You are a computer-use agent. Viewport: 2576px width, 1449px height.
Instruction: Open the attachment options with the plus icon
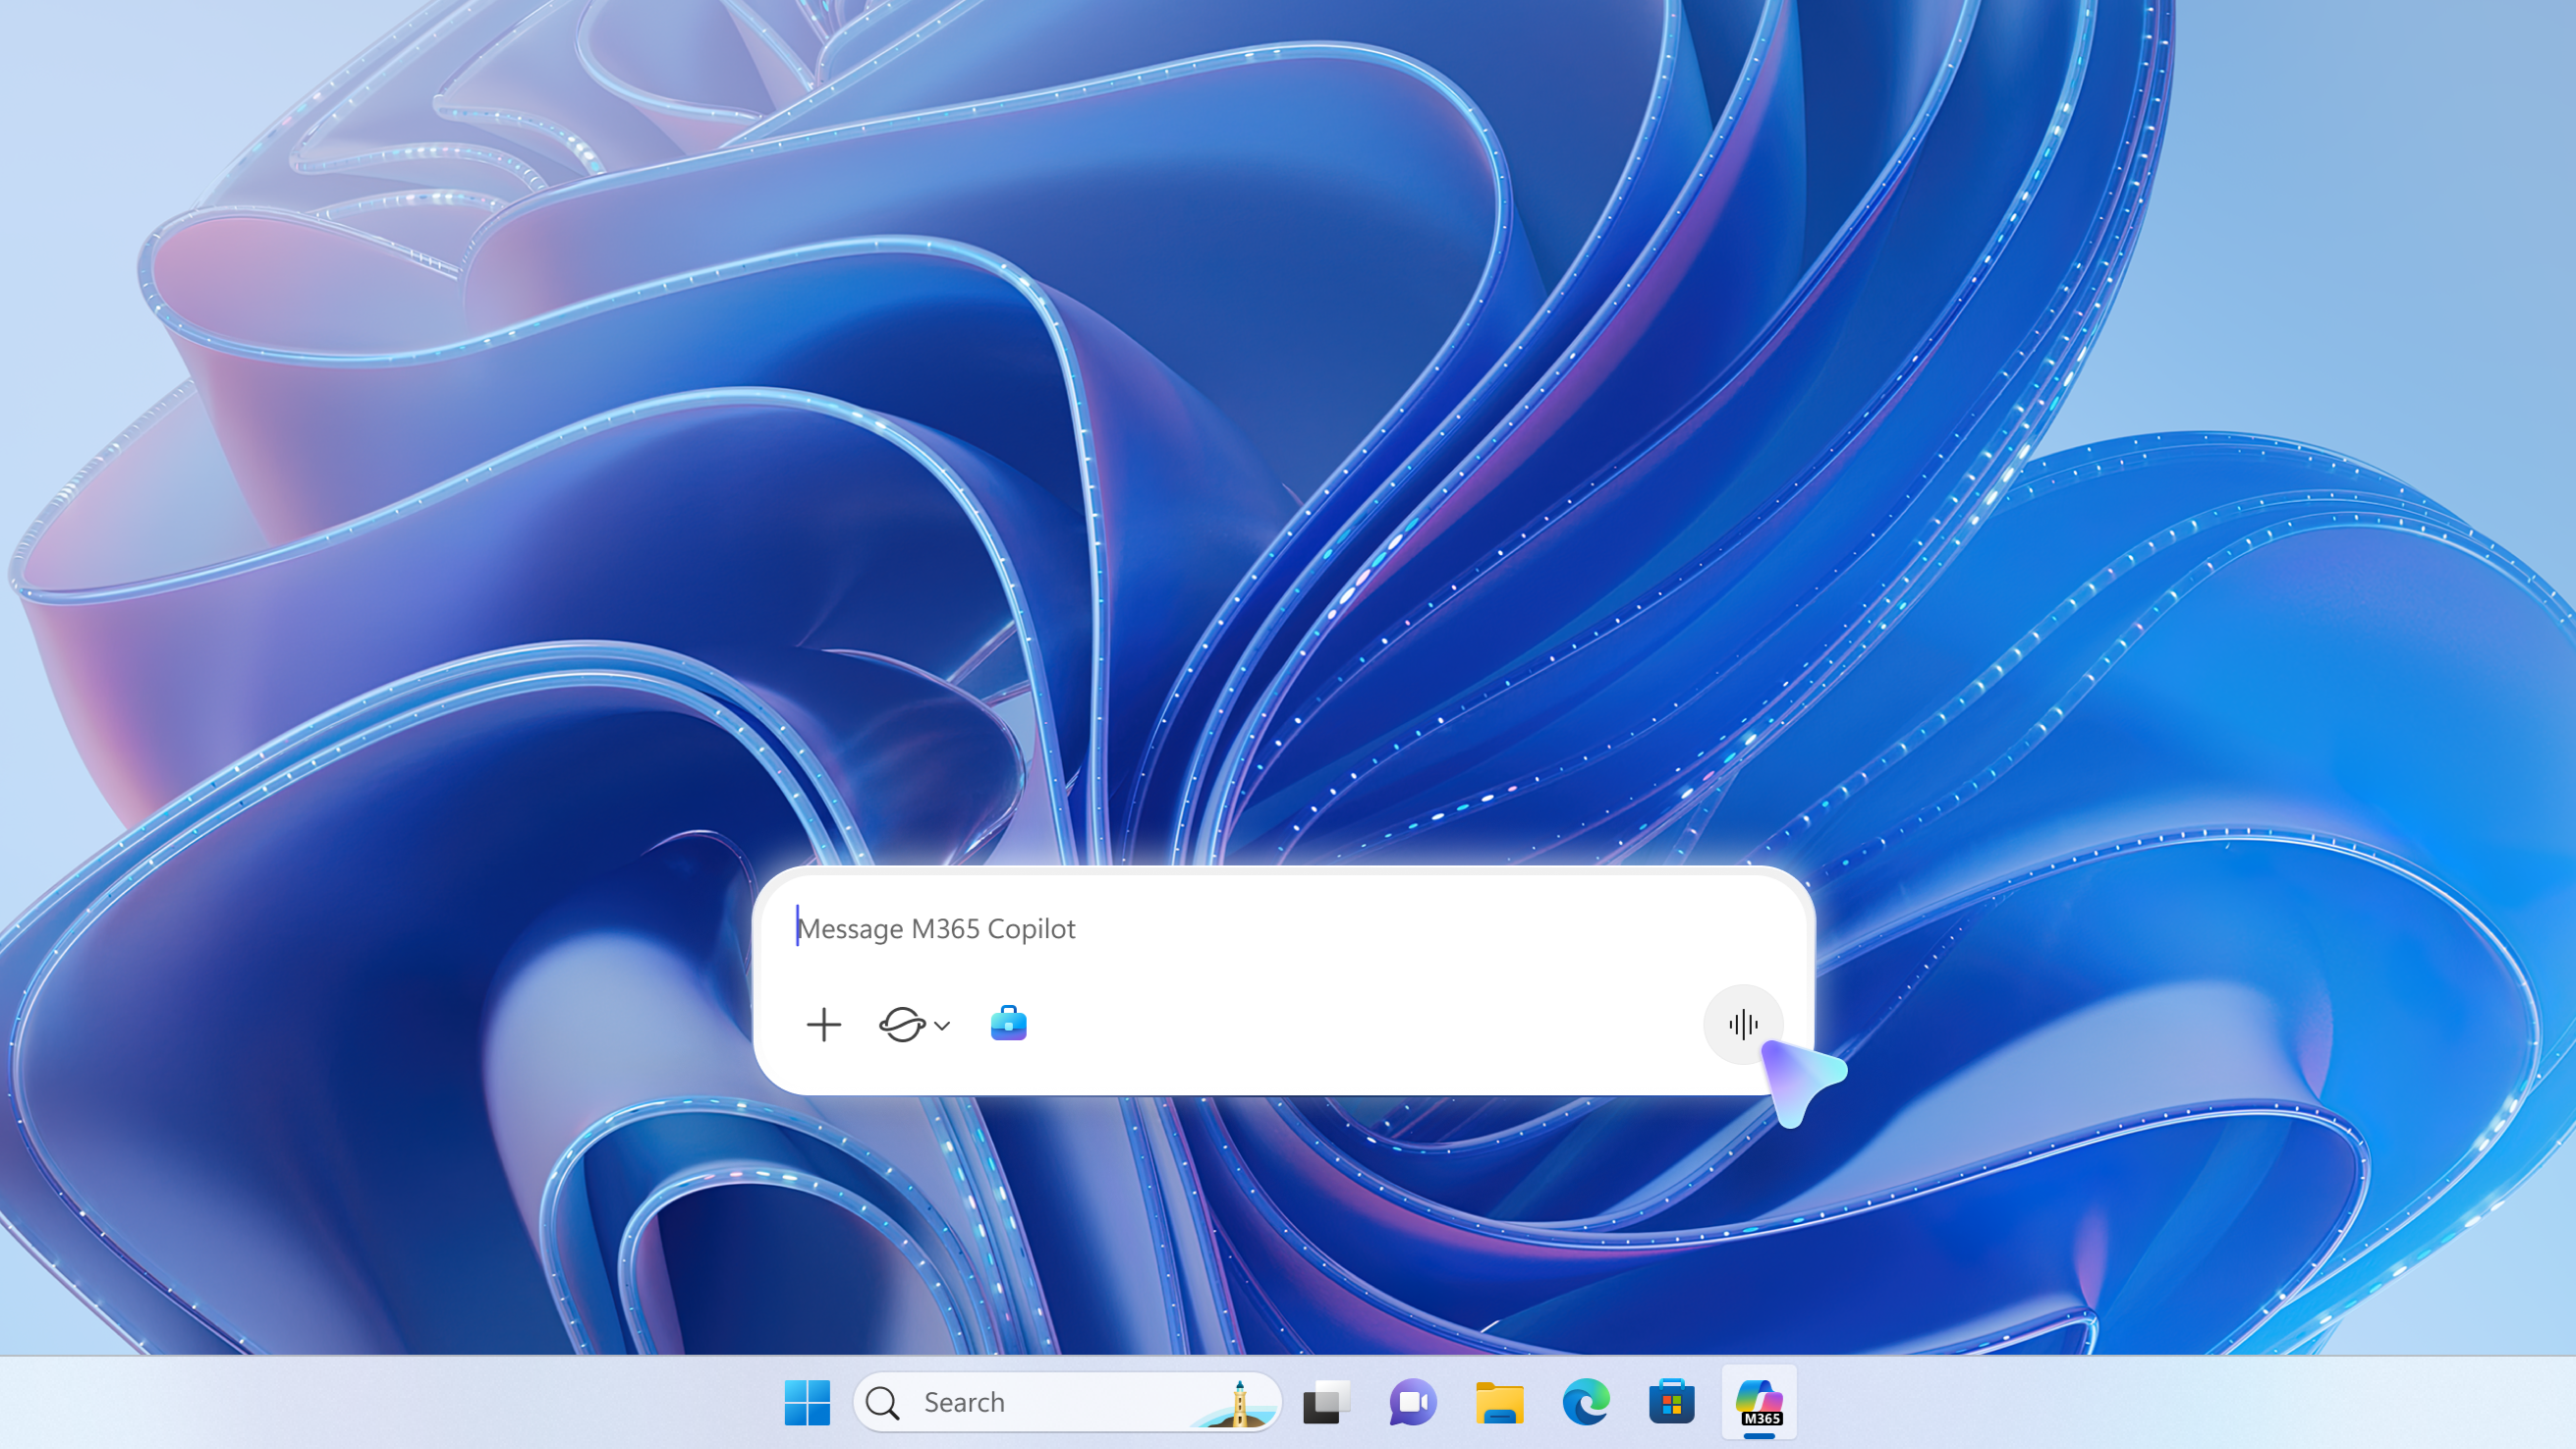click(824, 1024)
